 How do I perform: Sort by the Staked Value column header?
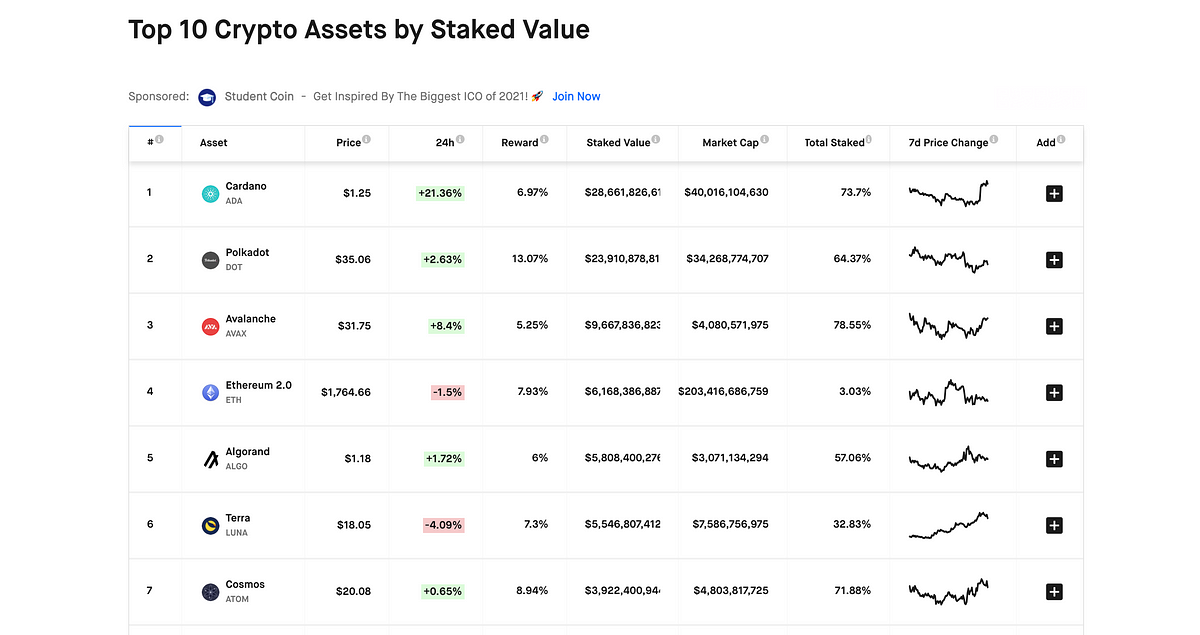coord(618,143)
